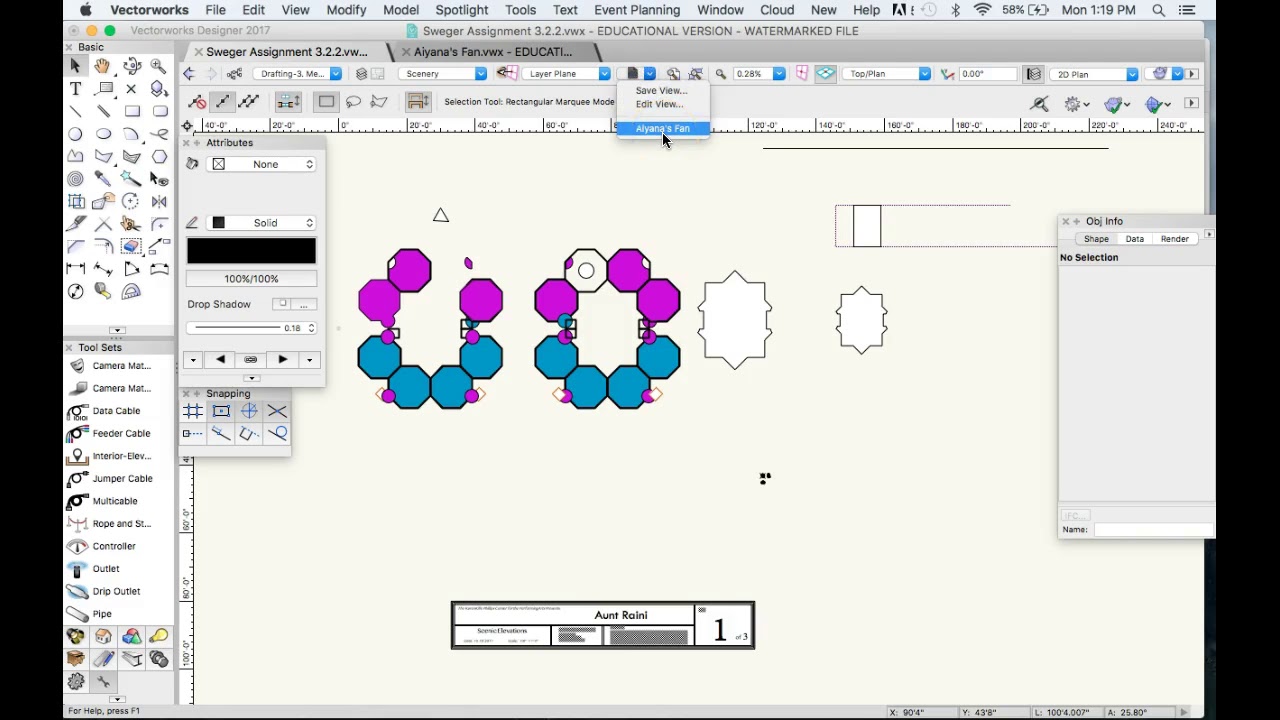The height and width of the screenshot is (720, 1280).
Task: Enable Lasso Marquee mode
Action: coord(352,102)
